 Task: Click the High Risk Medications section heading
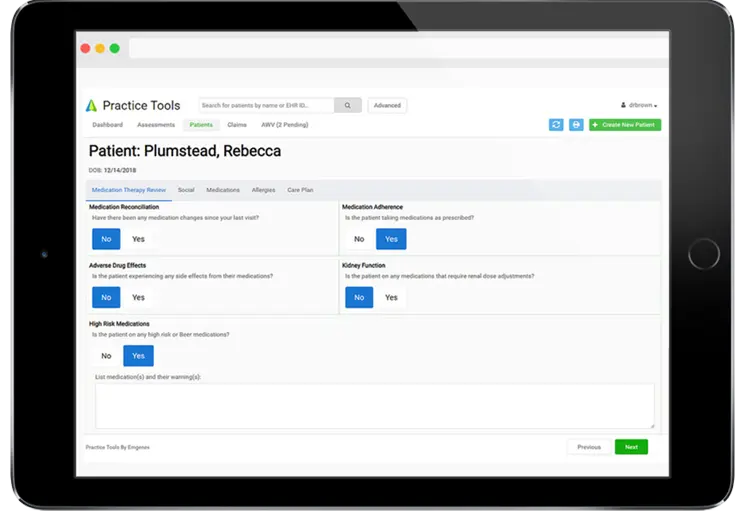[119, 324]
